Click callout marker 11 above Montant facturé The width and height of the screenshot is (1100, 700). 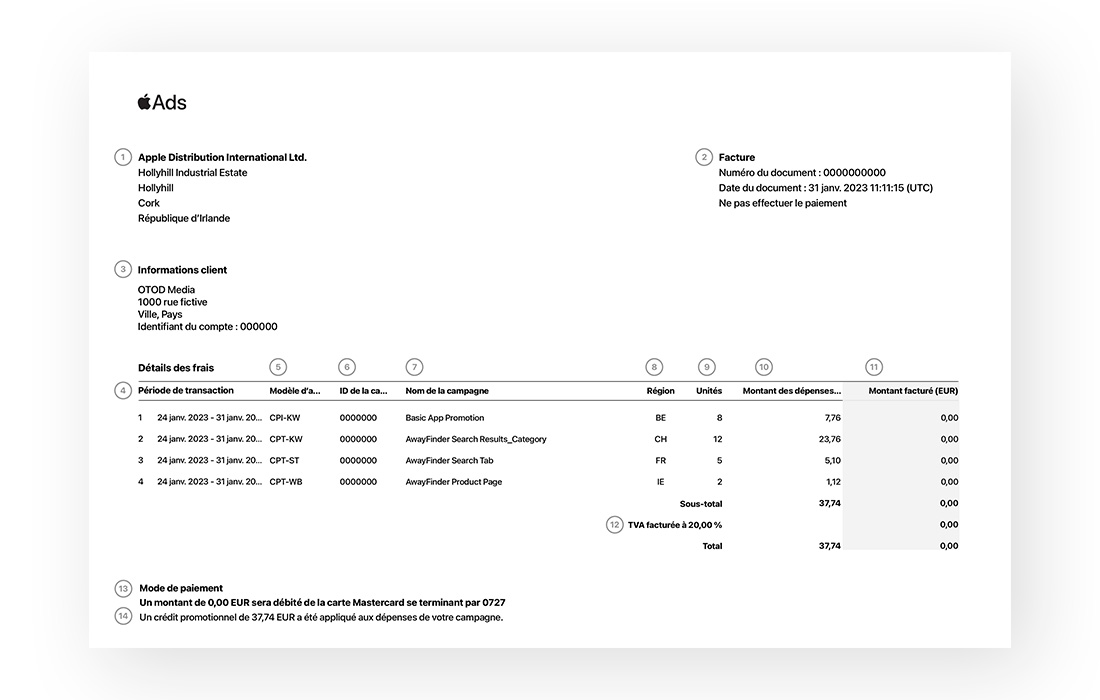click(x=874, y=367)
